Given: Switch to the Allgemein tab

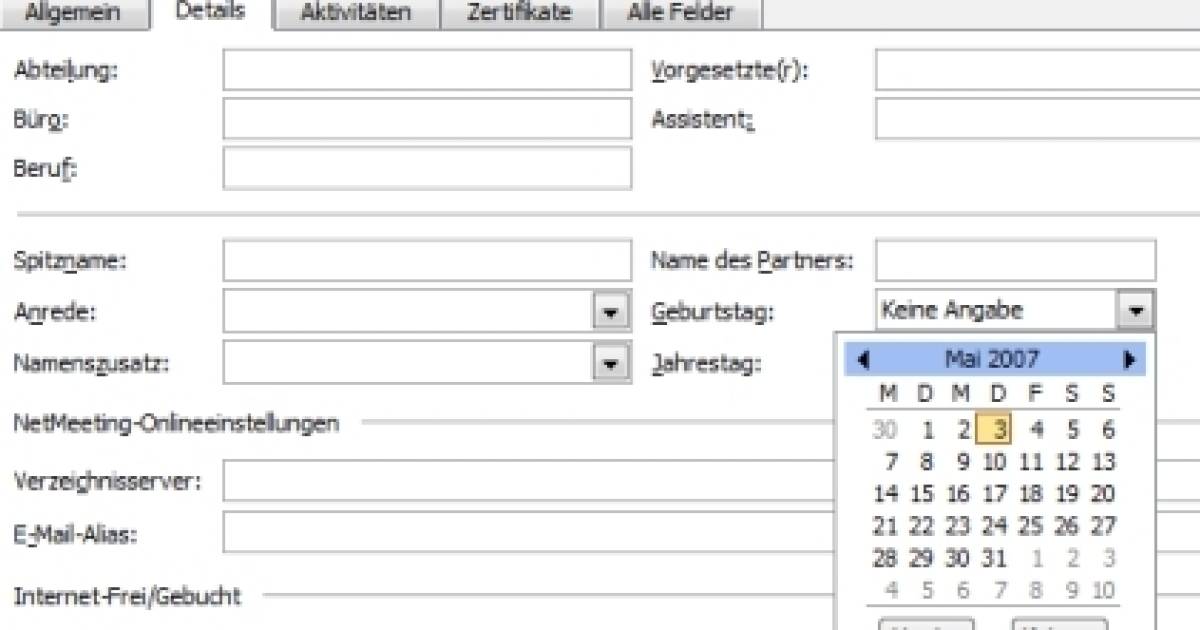Looking at the screenshot, I should tap(73, 13).
